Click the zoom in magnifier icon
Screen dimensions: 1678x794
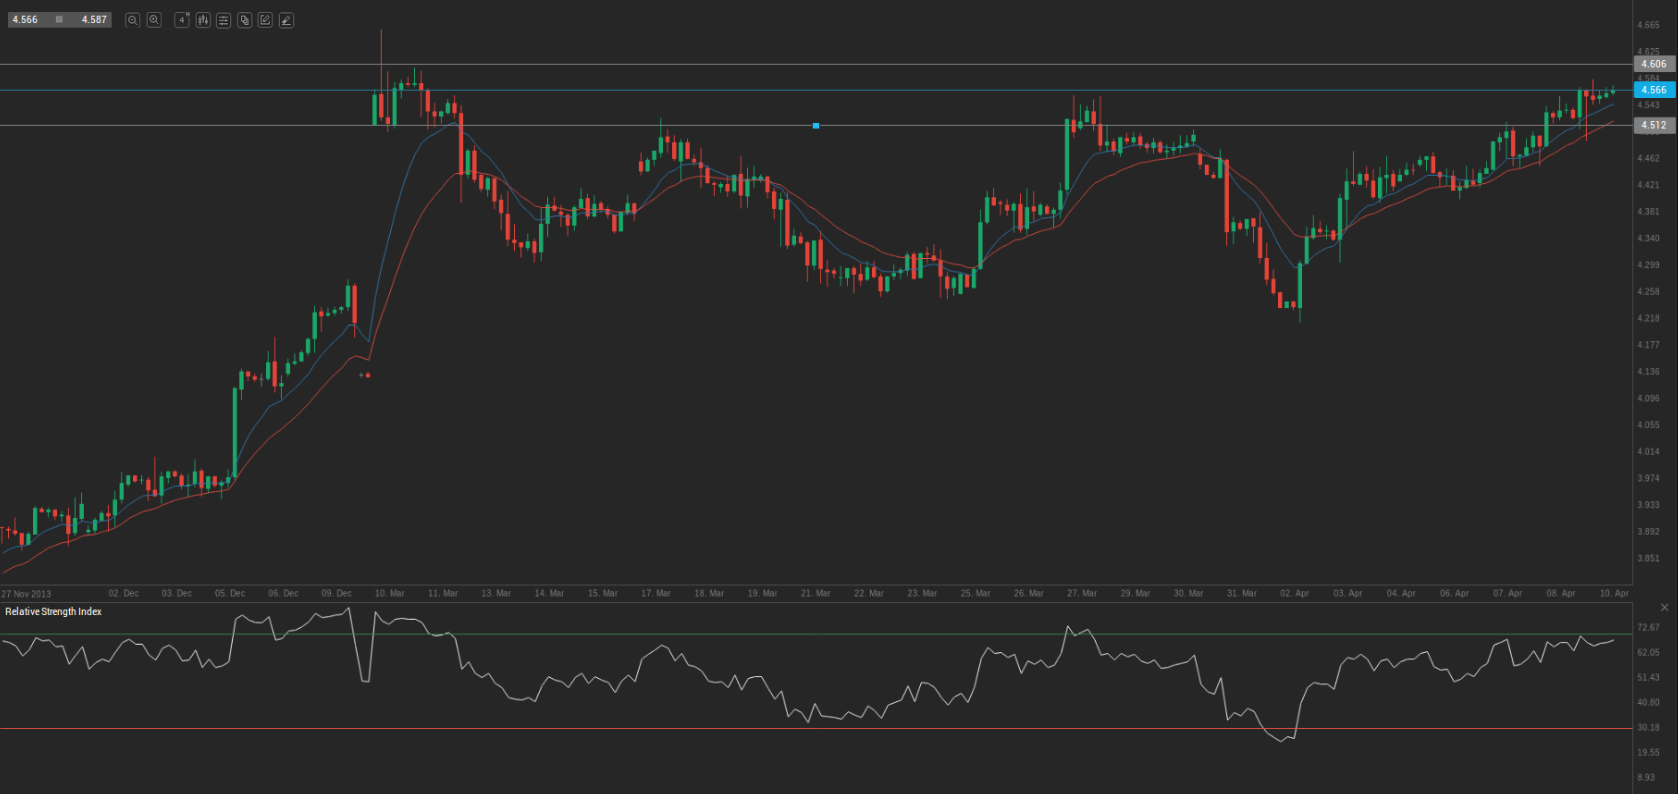click(x=154, y=20)
